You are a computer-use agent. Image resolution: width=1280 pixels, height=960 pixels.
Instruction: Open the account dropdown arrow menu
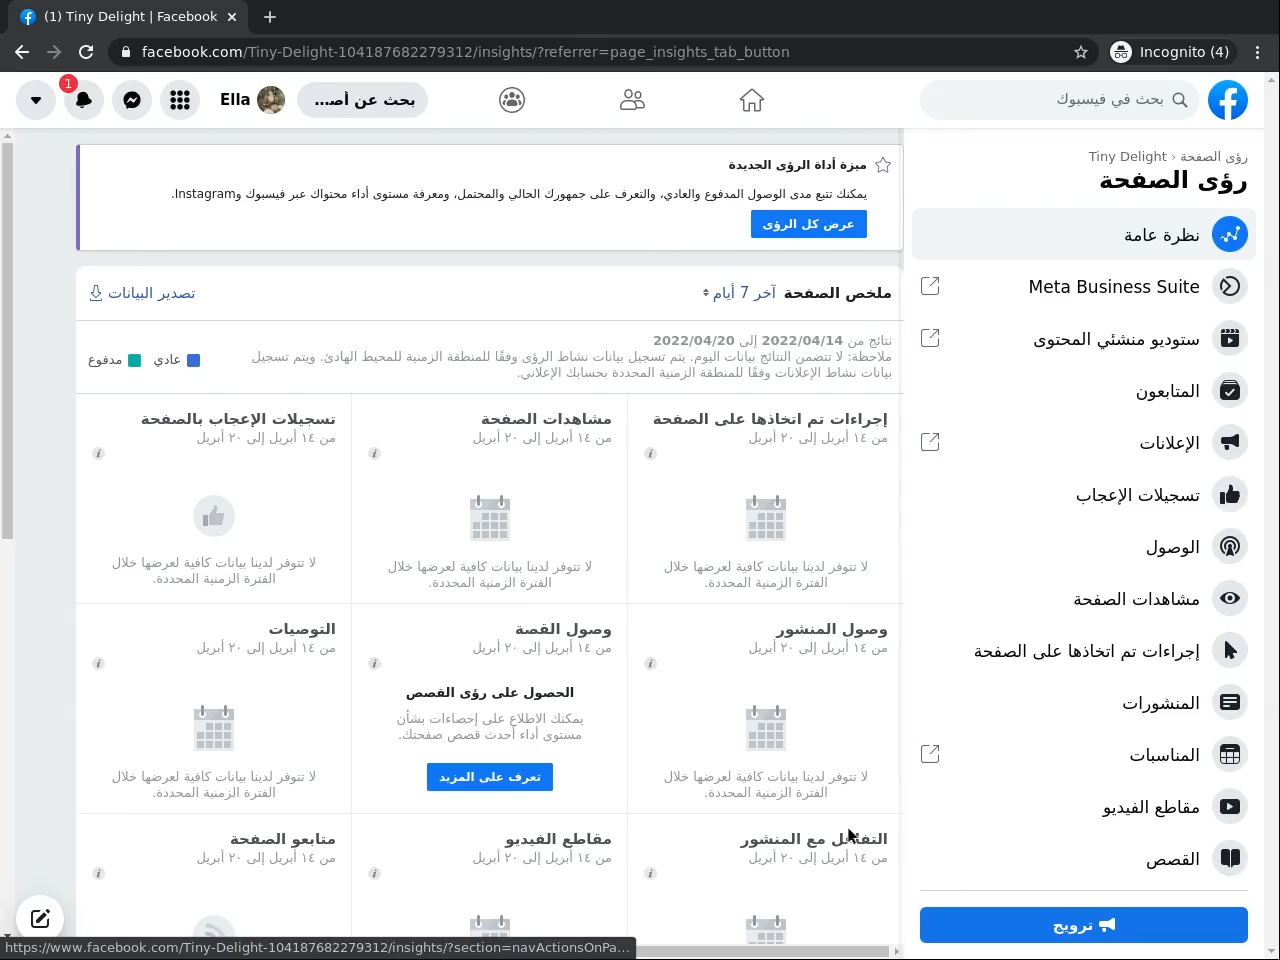36,100
